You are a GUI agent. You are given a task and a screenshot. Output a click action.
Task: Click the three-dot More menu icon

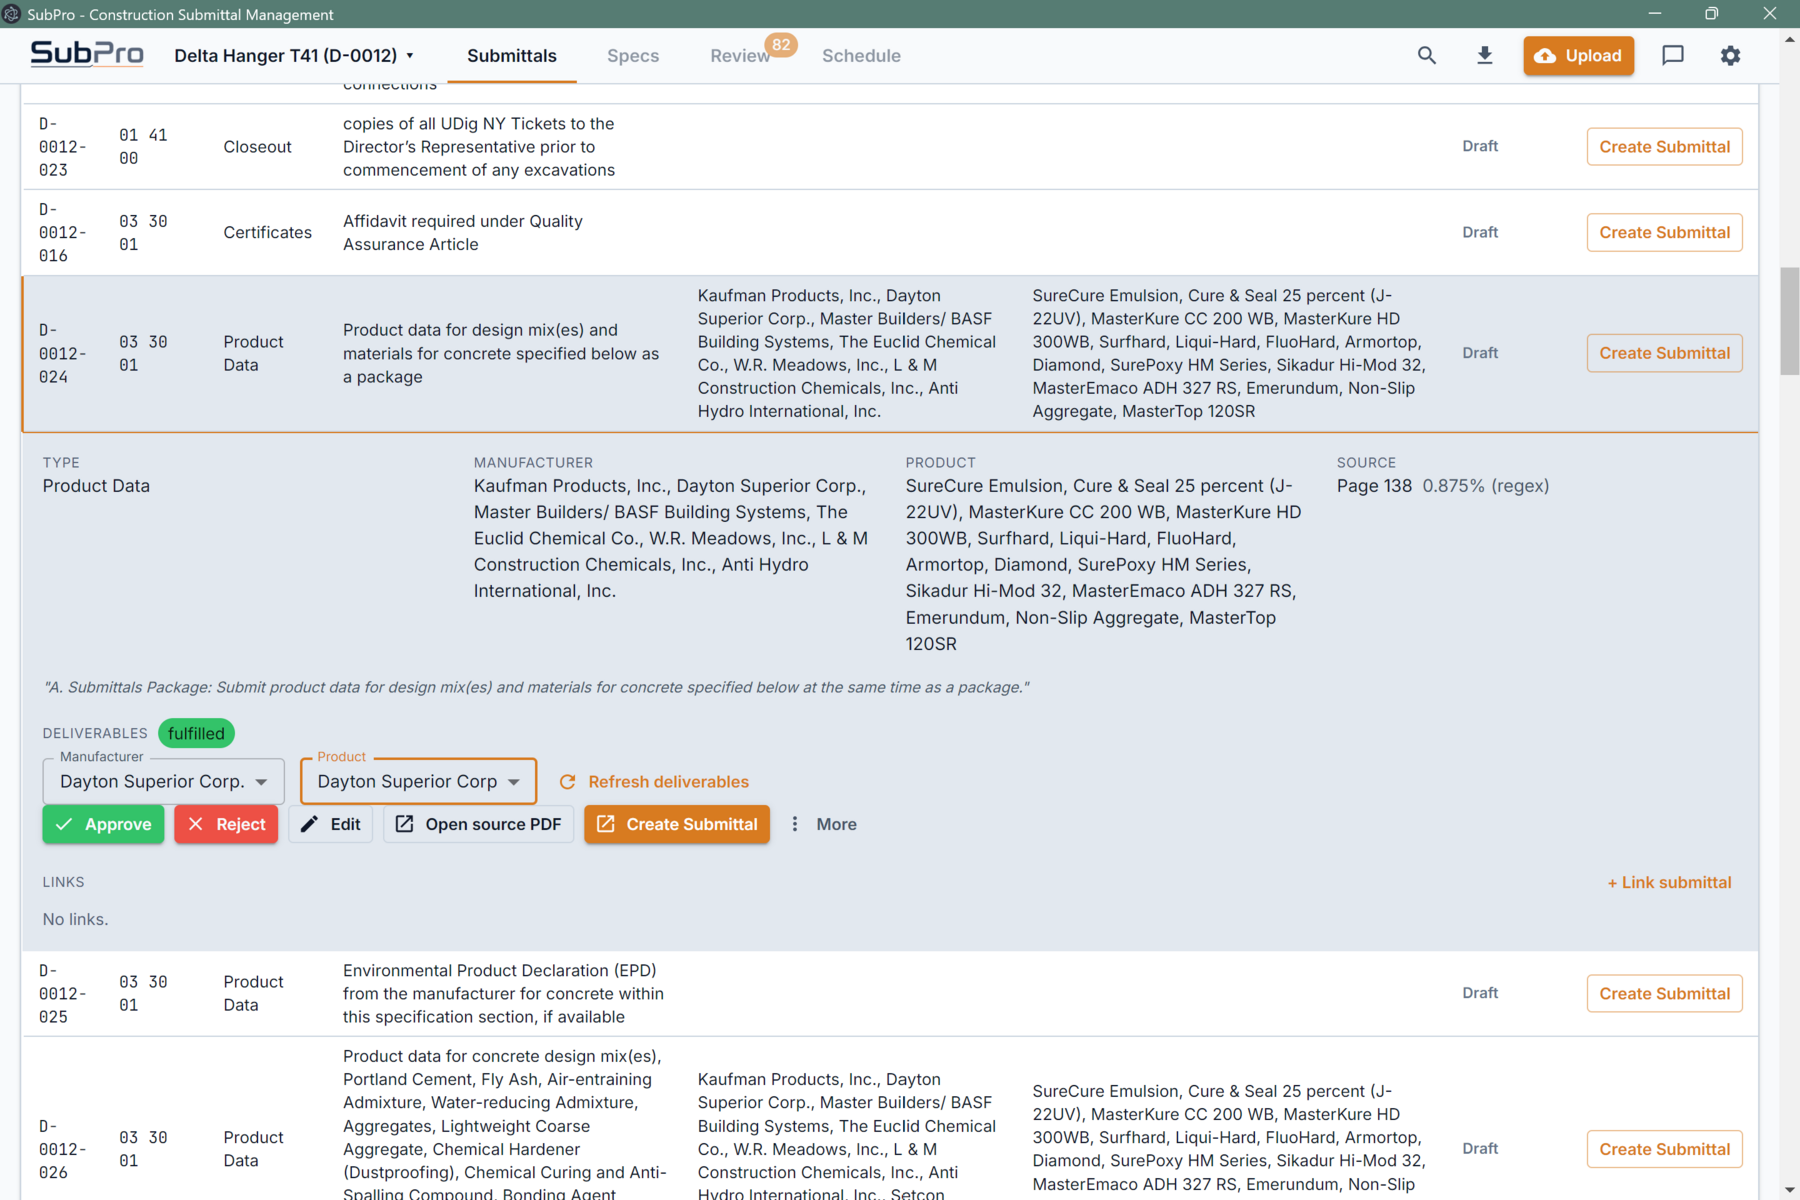(x=795, y=824)
